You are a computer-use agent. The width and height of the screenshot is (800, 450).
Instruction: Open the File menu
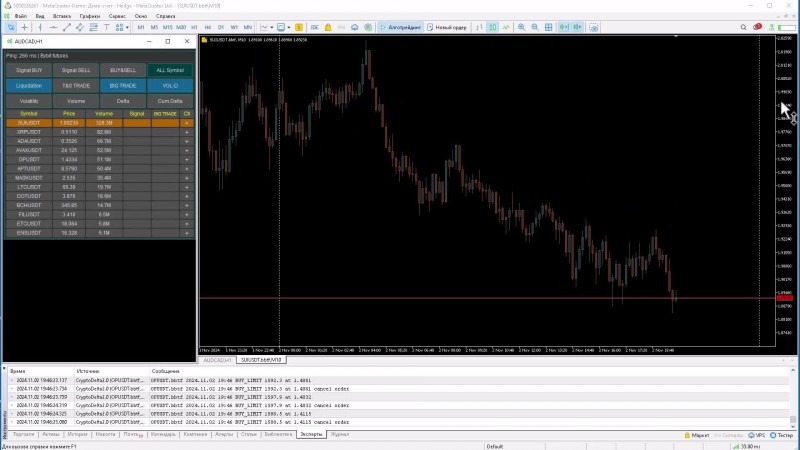pos(21,16)
